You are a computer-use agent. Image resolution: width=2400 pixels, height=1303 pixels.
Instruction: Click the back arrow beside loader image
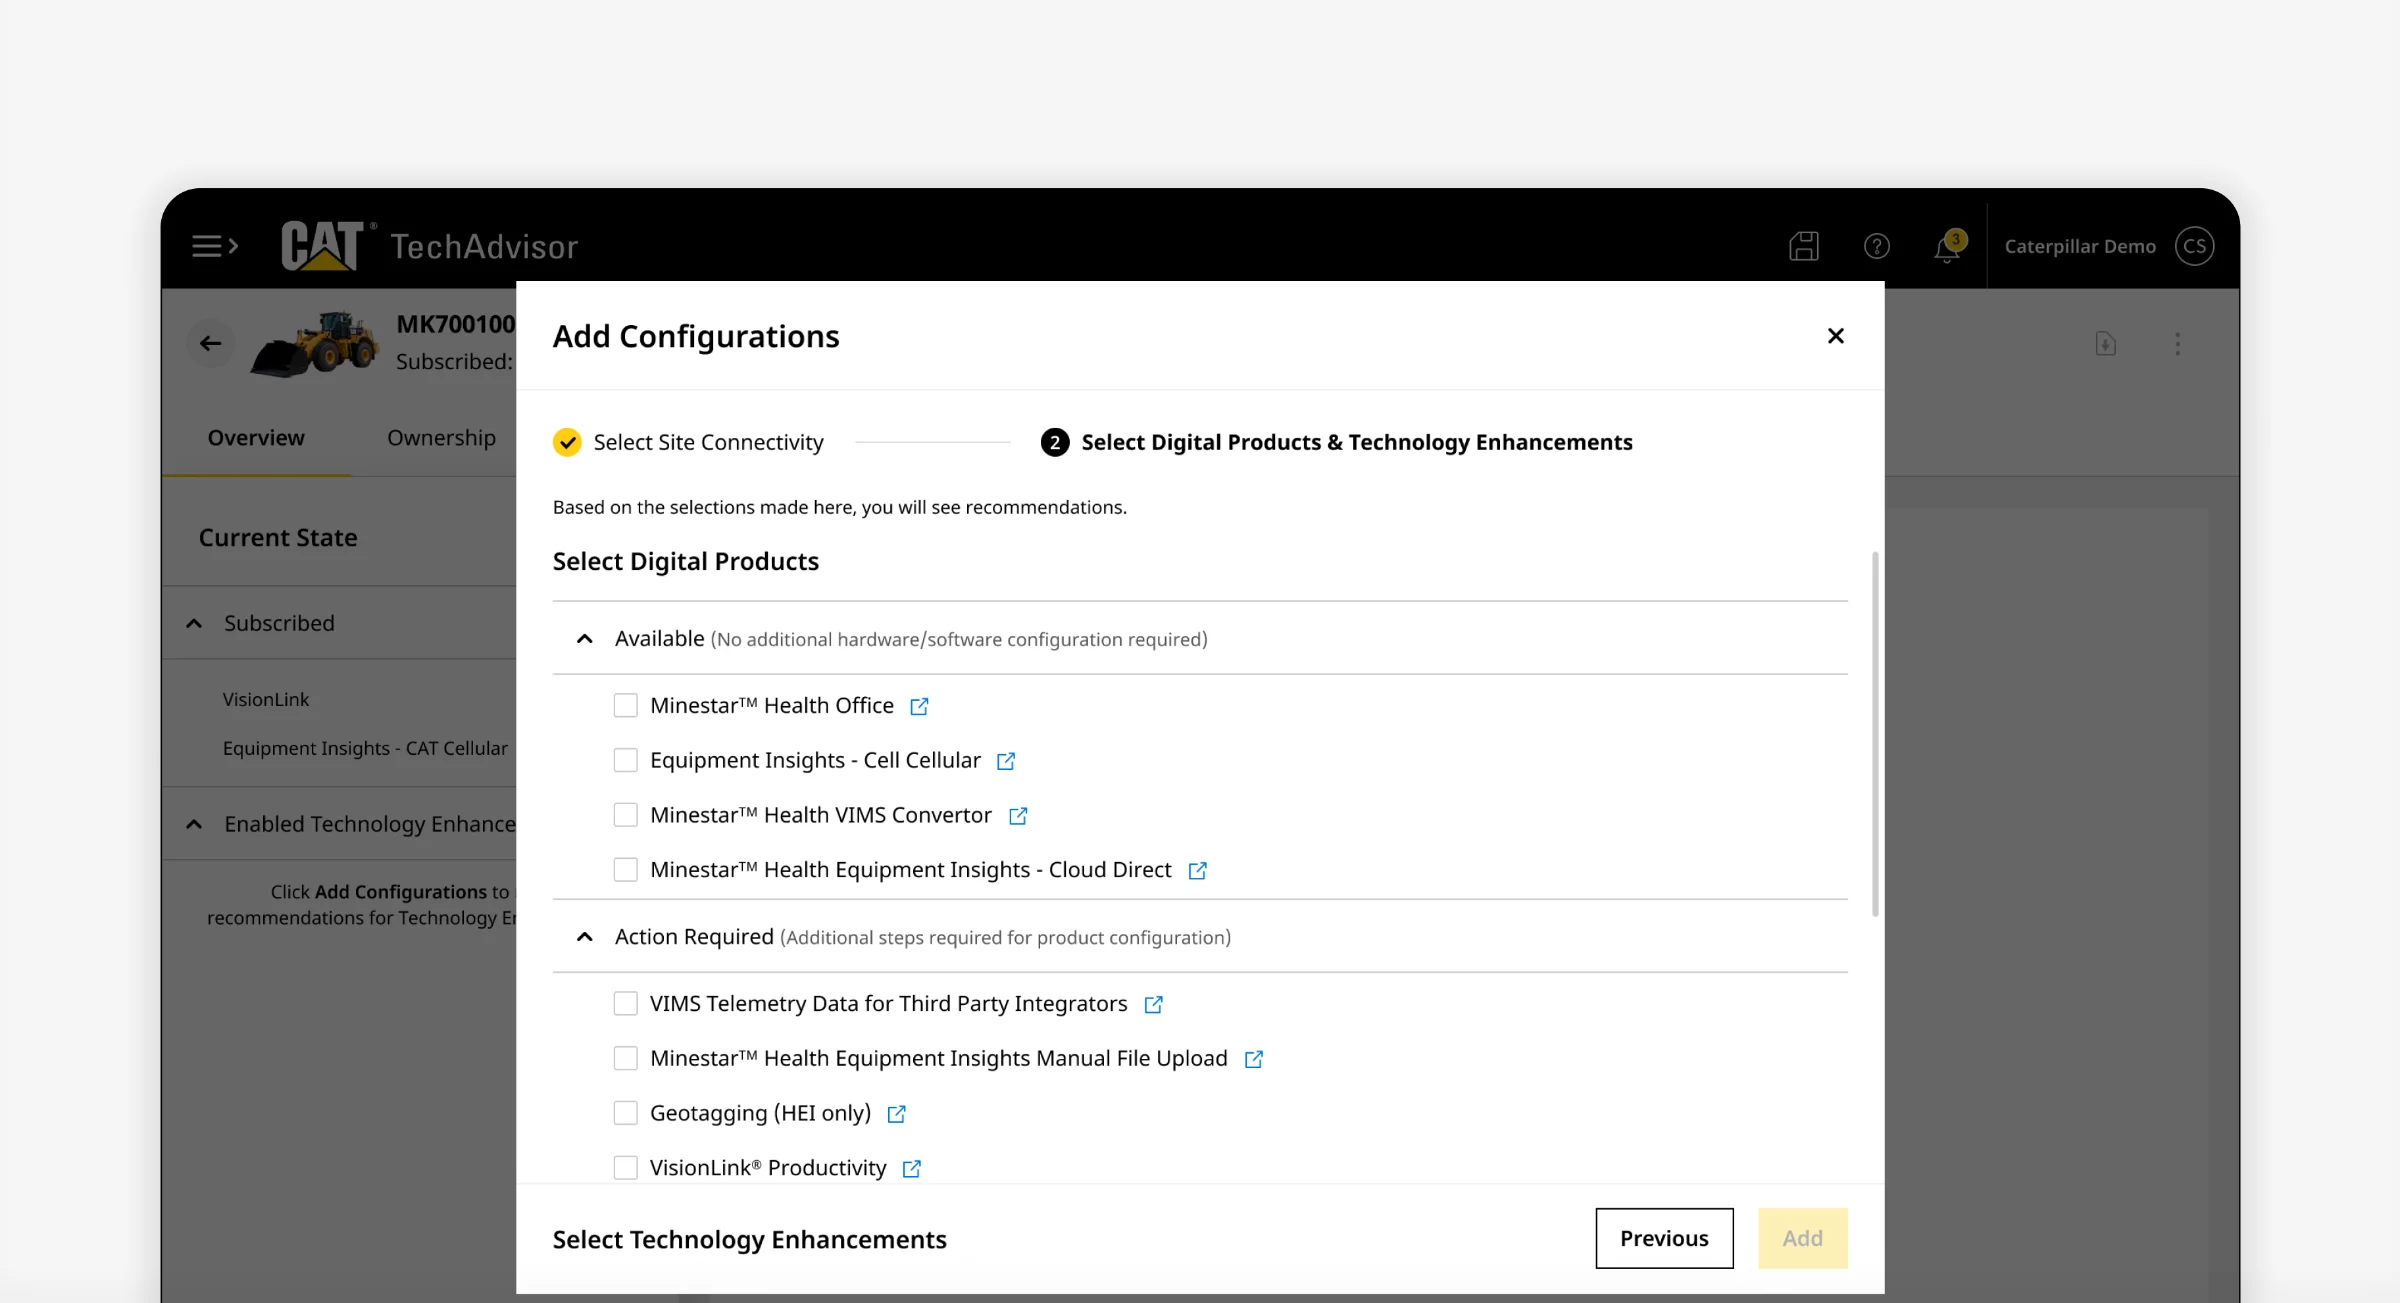(210, 343)
